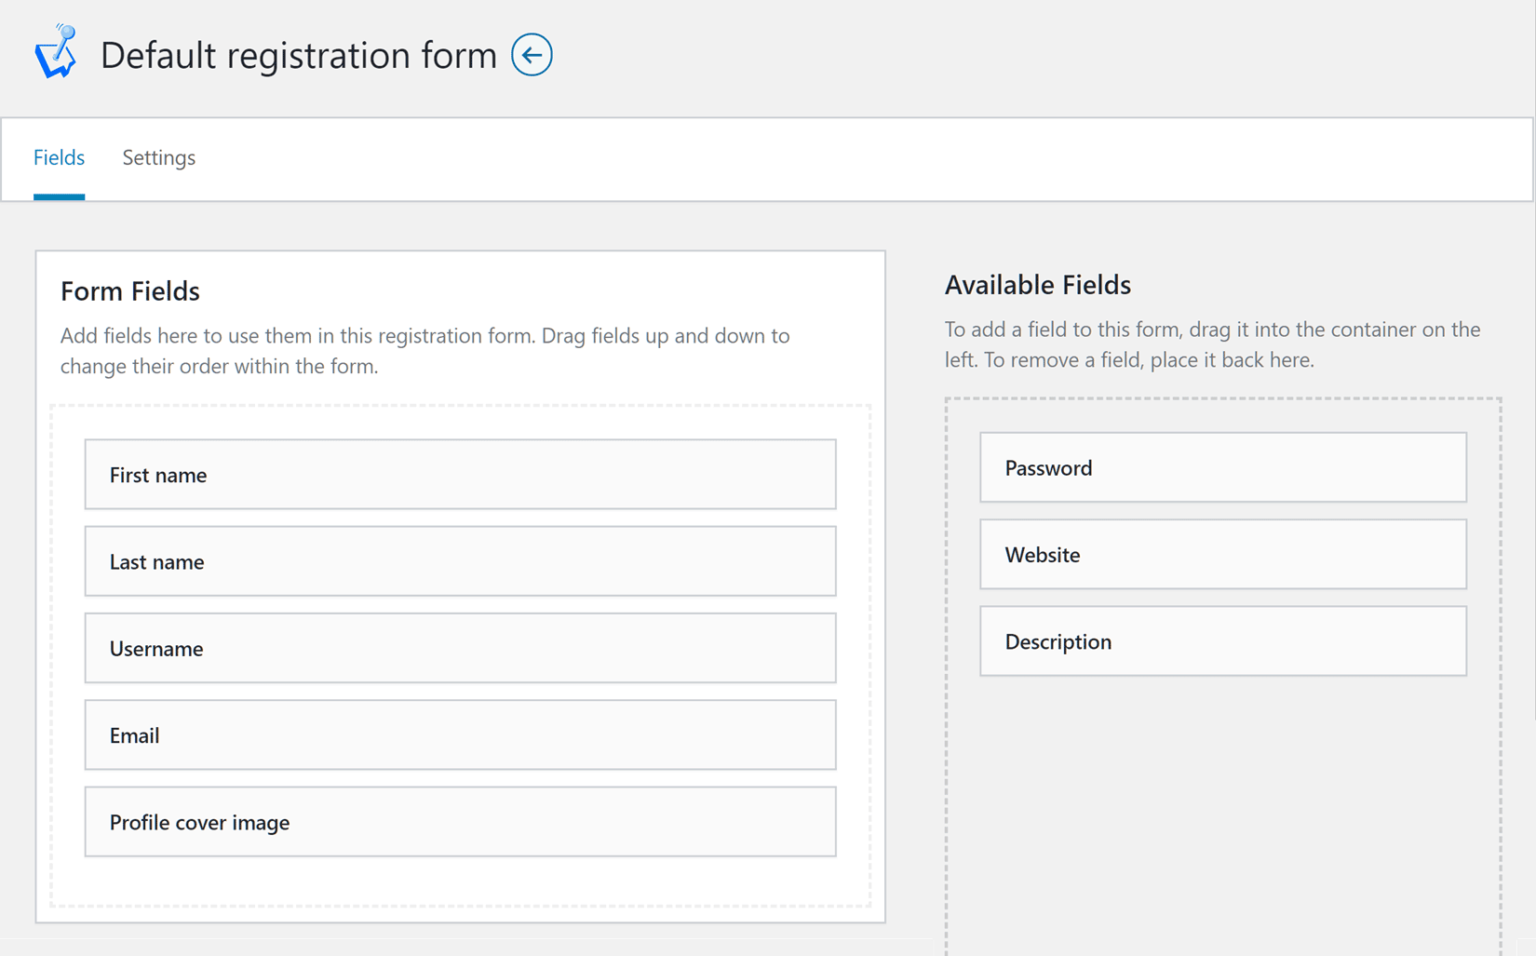Click the Username form field
Image resolution: width=1536 pixels, height=956 pixels.
[x=460, y=648]
